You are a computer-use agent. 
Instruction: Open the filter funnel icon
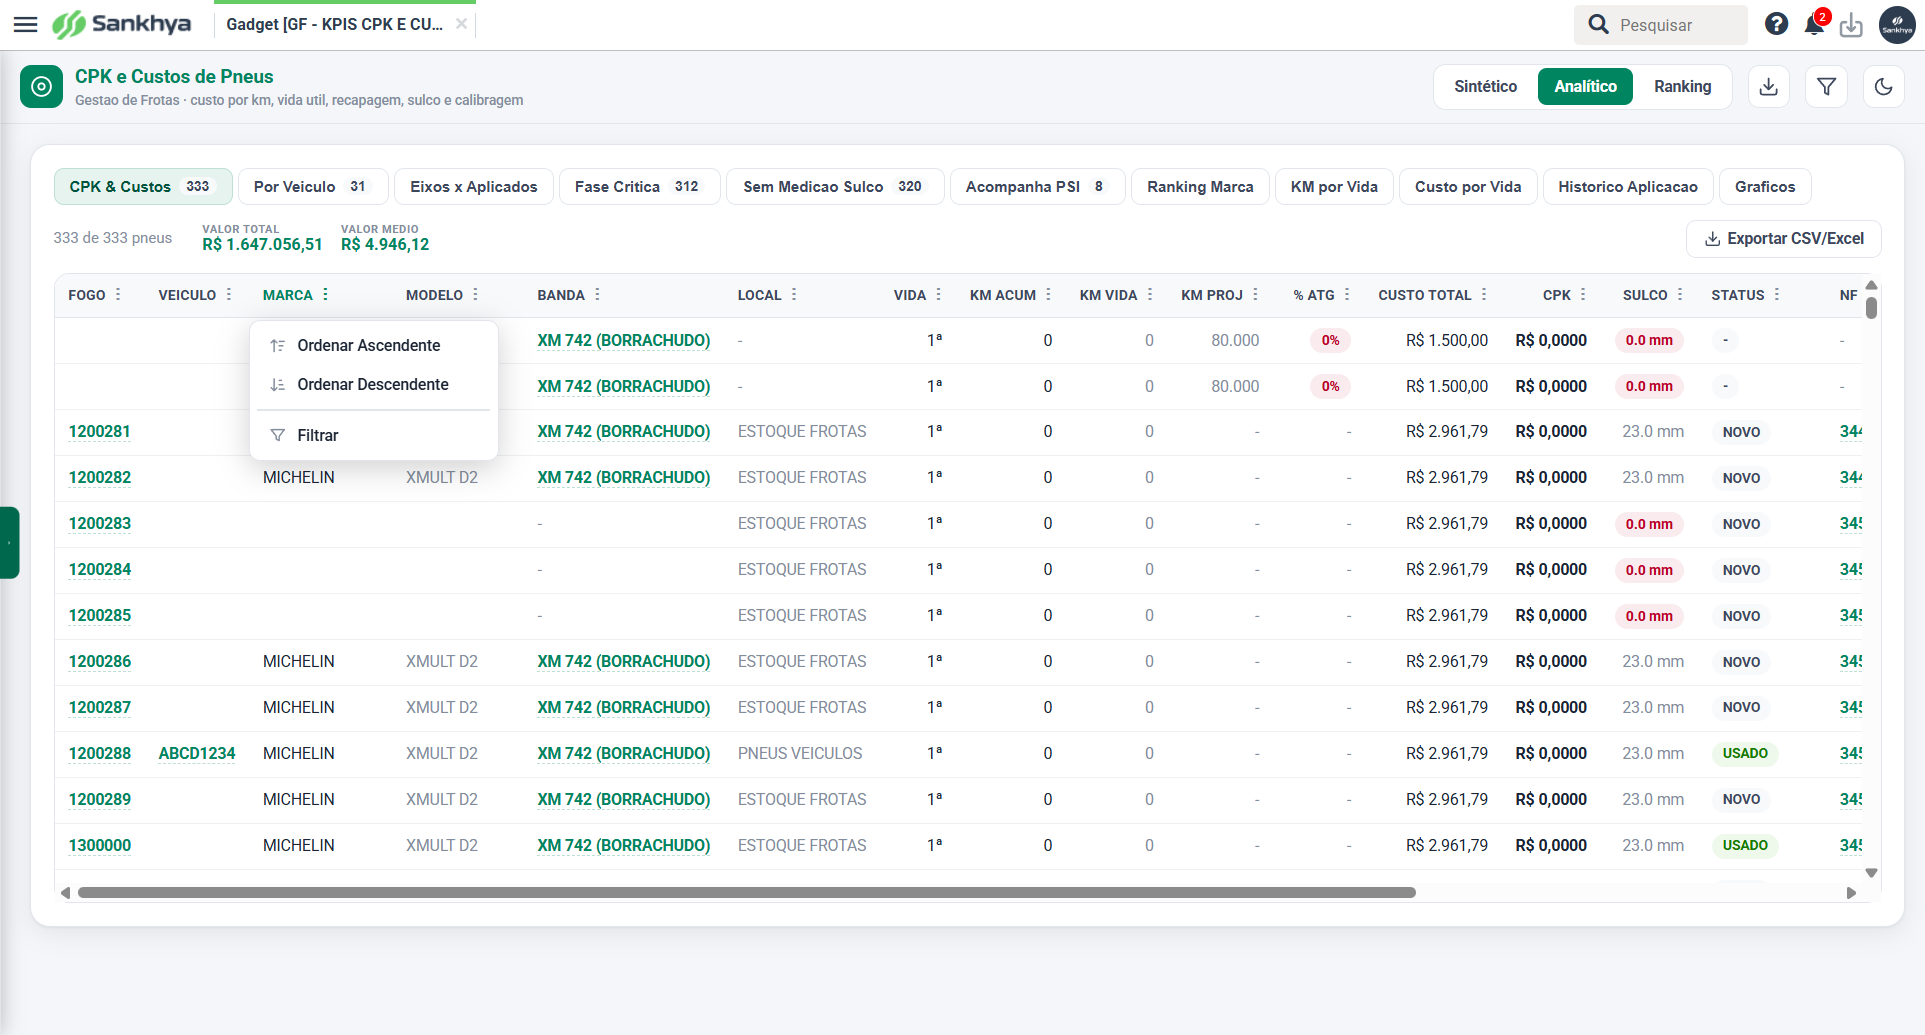[1826, 87]
